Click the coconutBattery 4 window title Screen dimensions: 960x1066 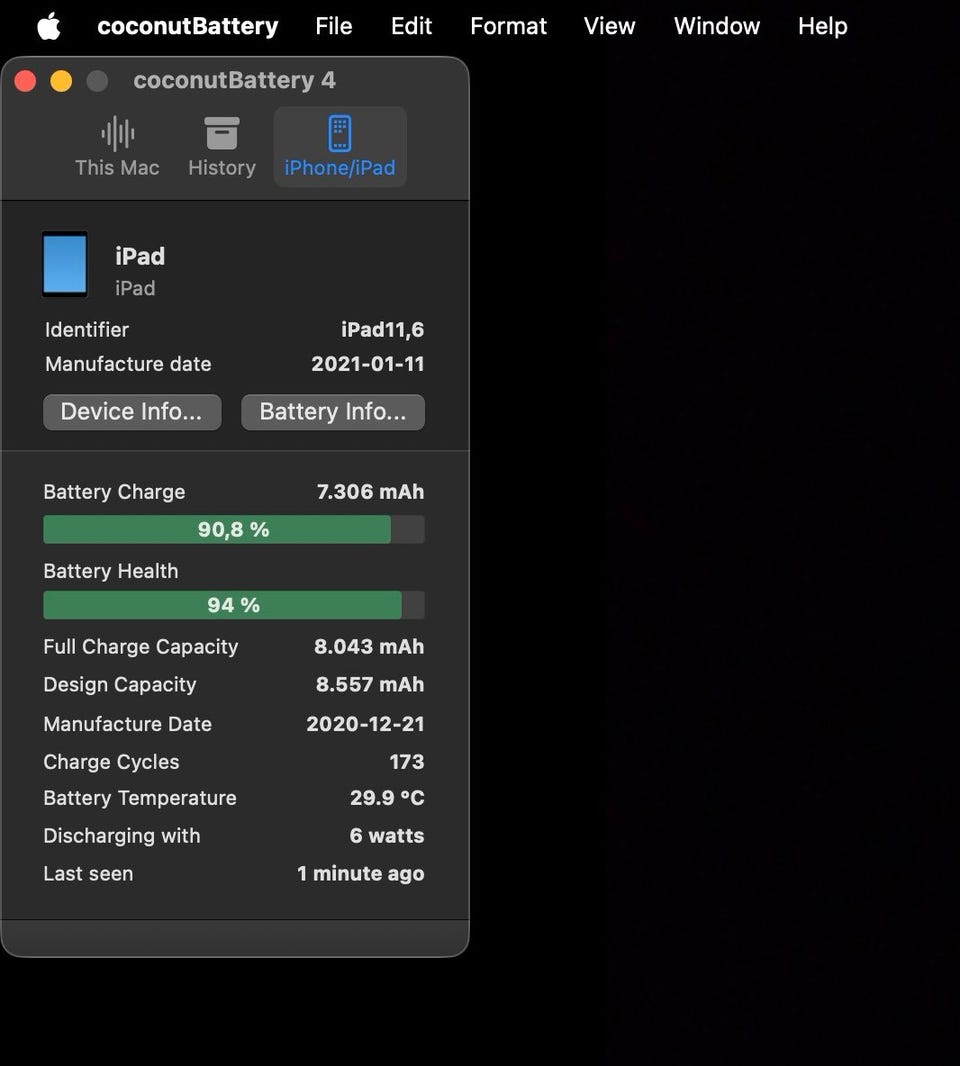pos(235,80)
